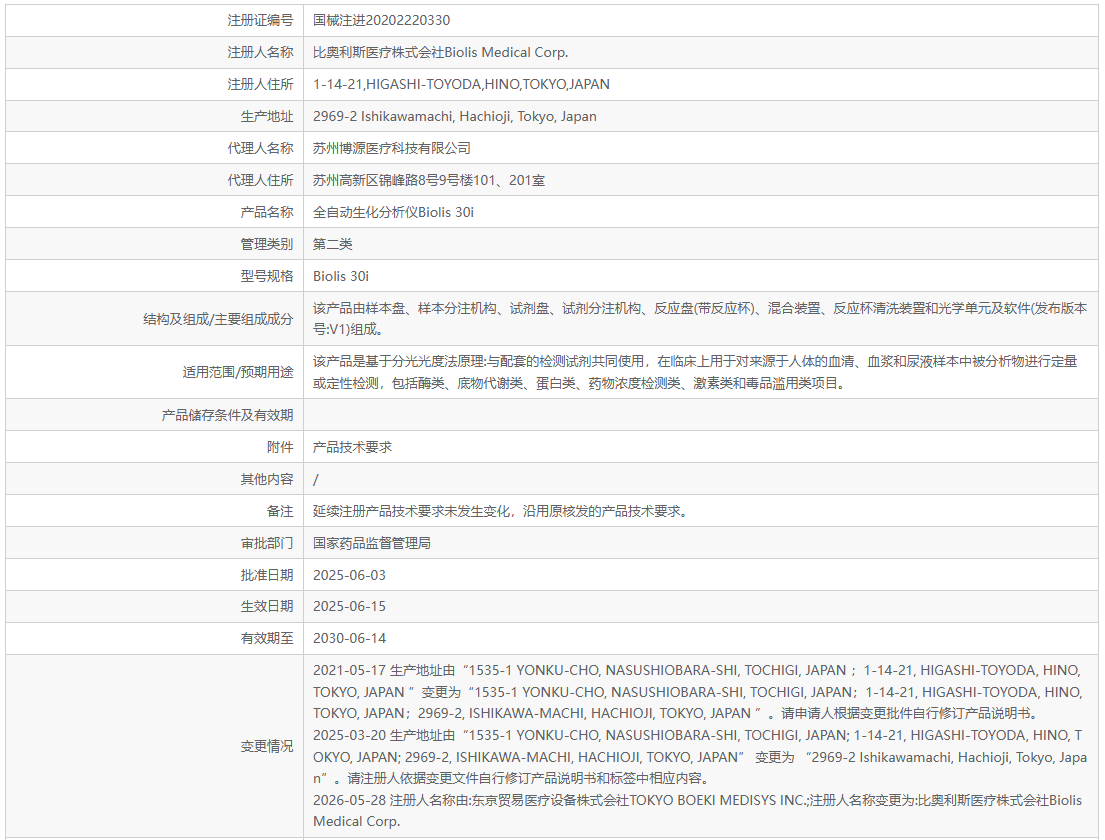Screen dimensions: 1105x840
Task: Select the 2026-05-28 registrant name change line
Action: (x=698, y=810)
